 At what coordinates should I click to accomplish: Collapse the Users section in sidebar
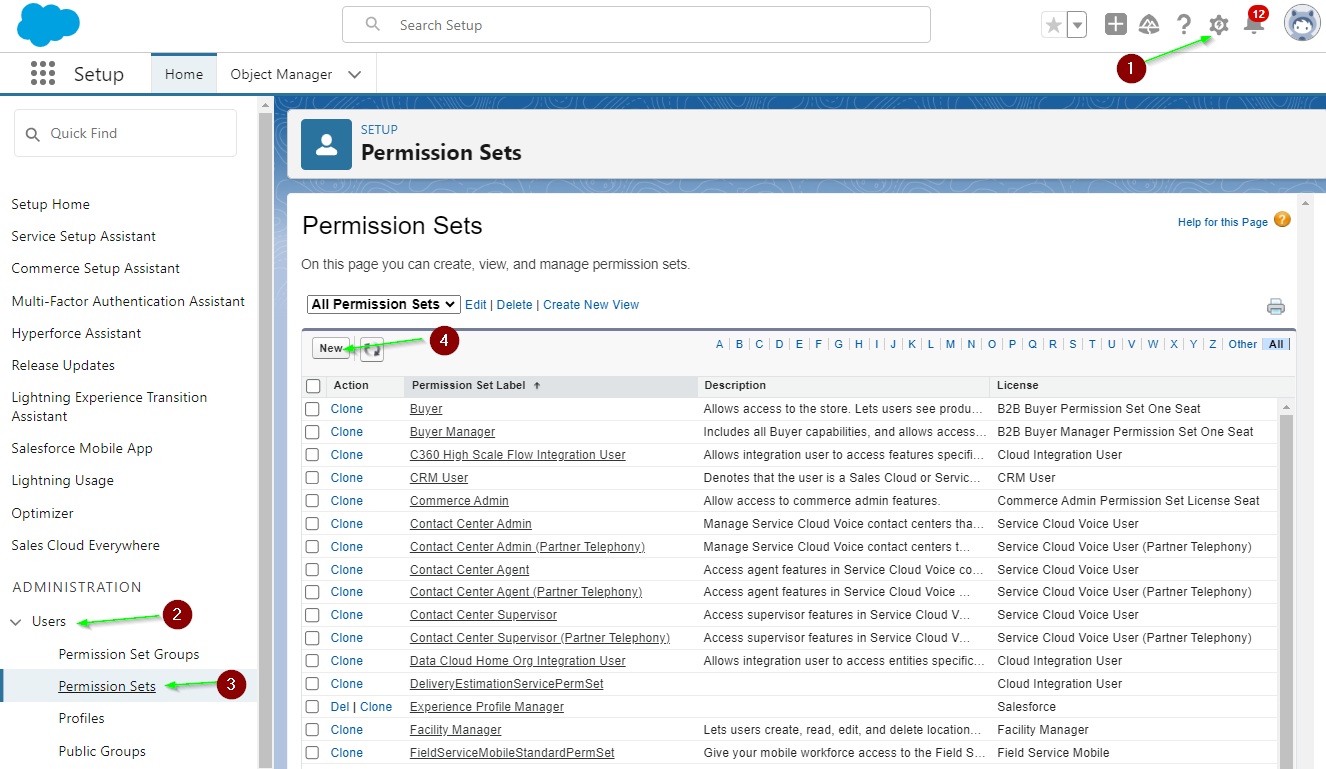click(x=16, y=622)
